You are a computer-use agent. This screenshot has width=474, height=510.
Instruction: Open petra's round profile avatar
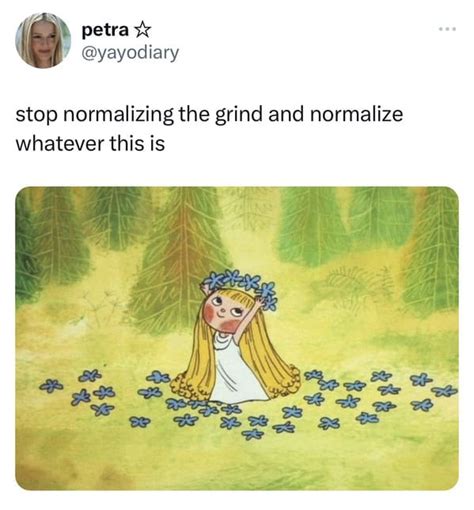(x=43, y=40)
